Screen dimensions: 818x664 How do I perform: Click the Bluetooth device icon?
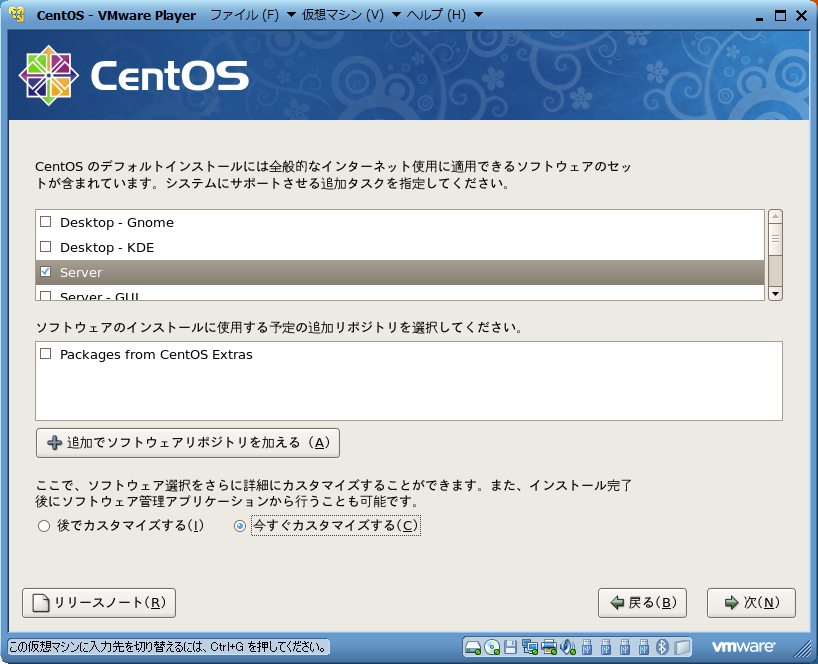(x=662, y=646)
